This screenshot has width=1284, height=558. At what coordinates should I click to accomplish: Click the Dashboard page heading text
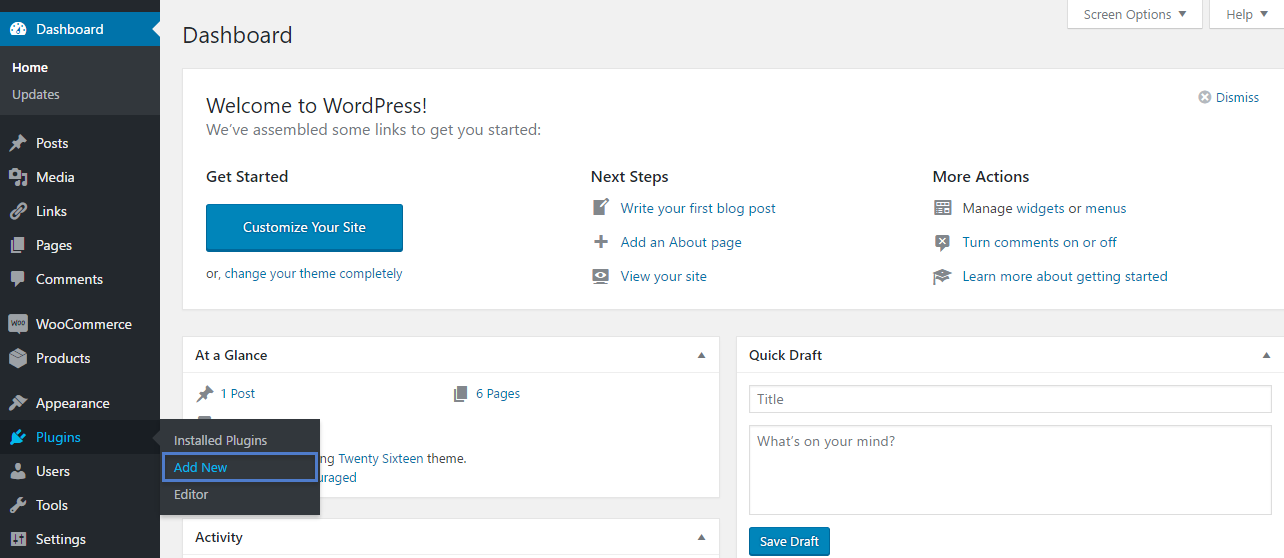[238, 35]
